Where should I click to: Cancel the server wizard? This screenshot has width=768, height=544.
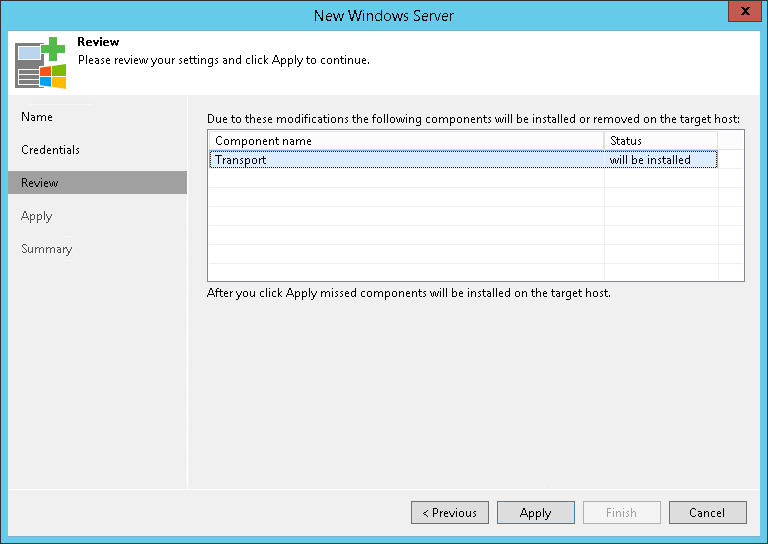707,513
